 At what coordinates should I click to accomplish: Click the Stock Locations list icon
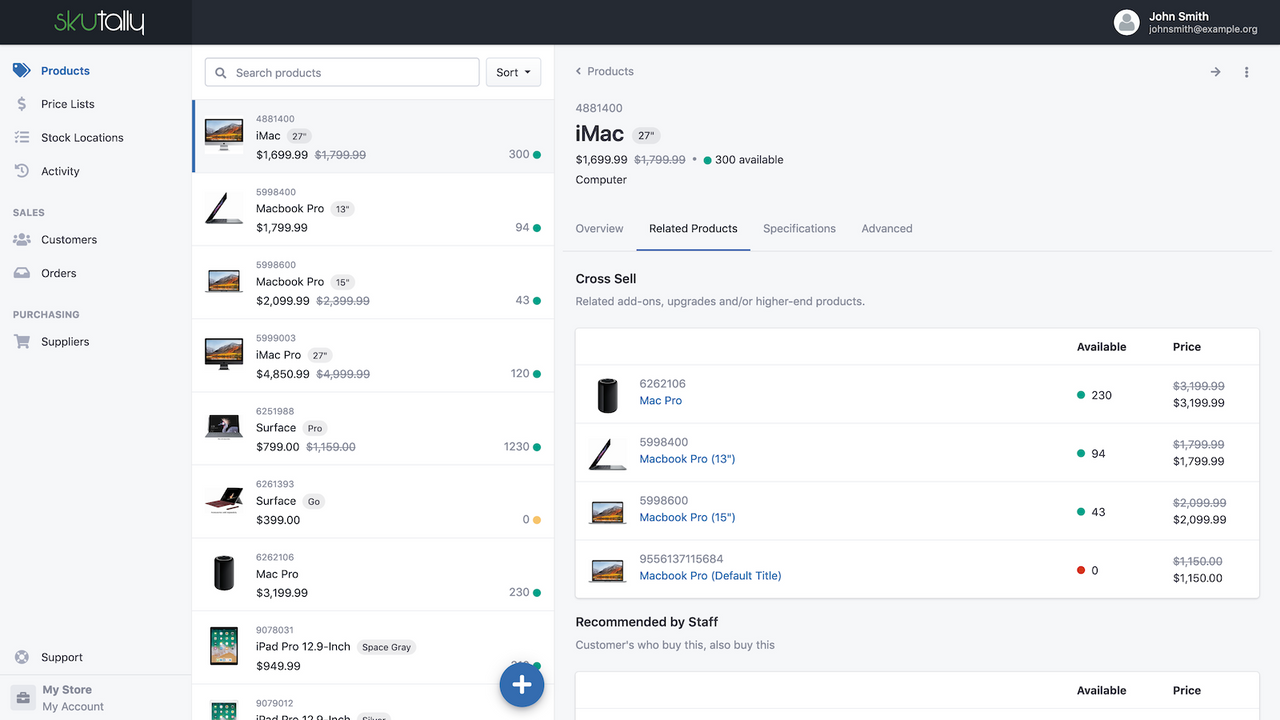click(22, 138)
